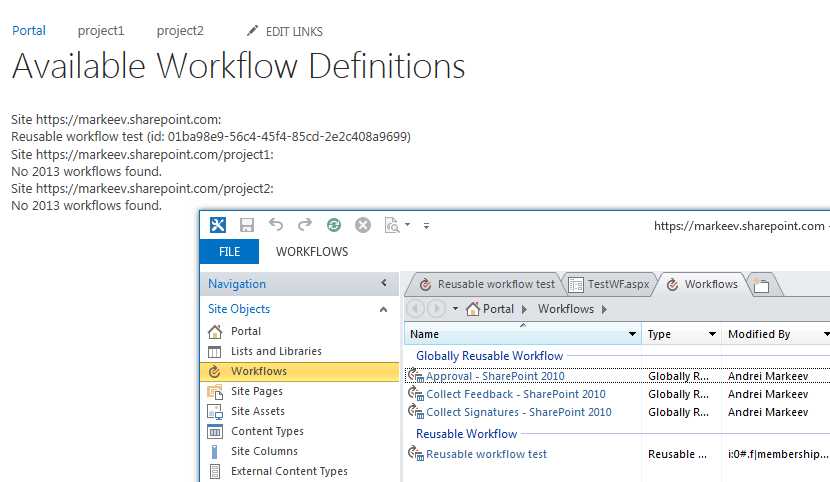Click the Collect Signatures workflow icon
Image resolution: width=830 pixels, height=482 pixels.
[416, 411]
